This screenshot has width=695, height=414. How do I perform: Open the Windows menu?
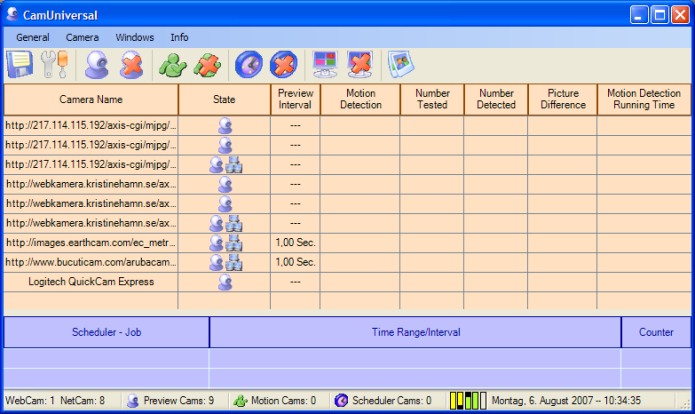tap(135, 37)
